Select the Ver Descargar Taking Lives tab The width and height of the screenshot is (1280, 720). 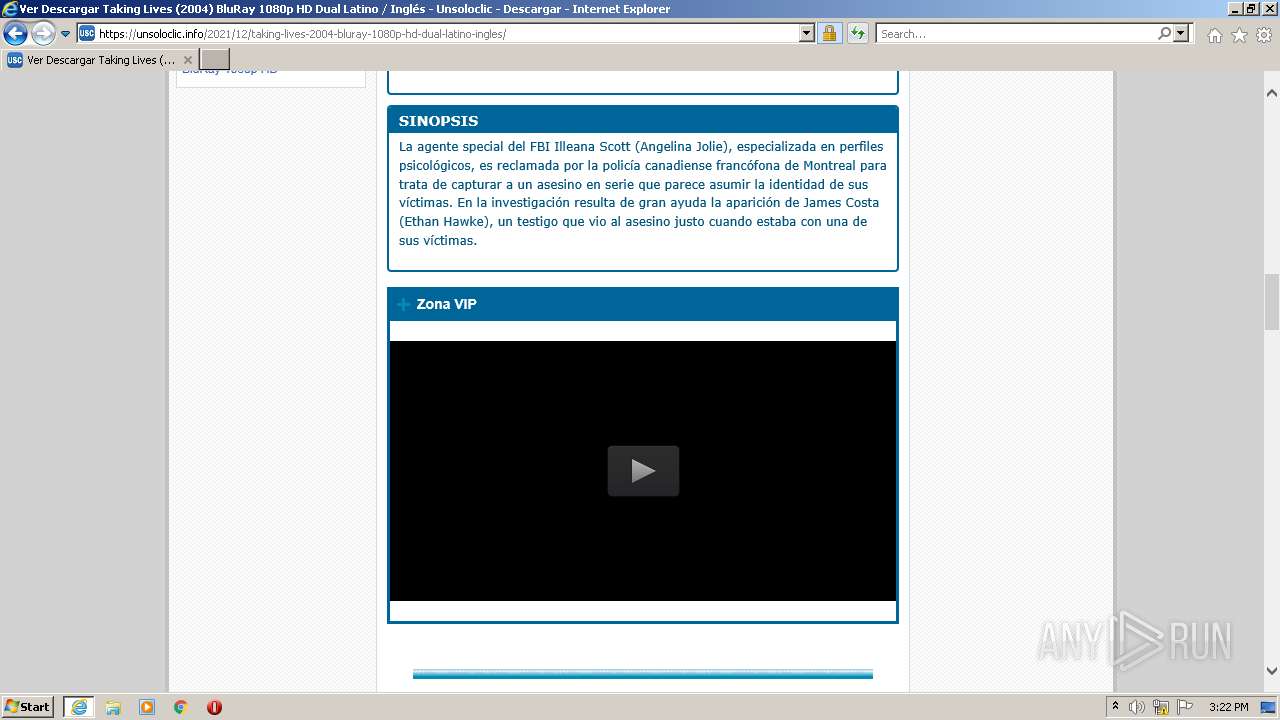100,60
